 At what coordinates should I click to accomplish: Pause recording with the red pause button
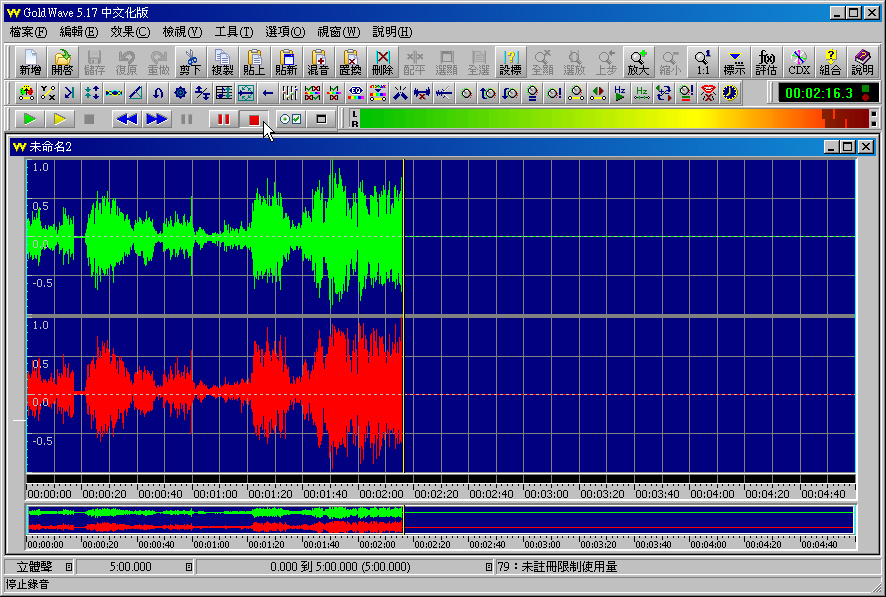pyautogui.click(x=221, y=119)
